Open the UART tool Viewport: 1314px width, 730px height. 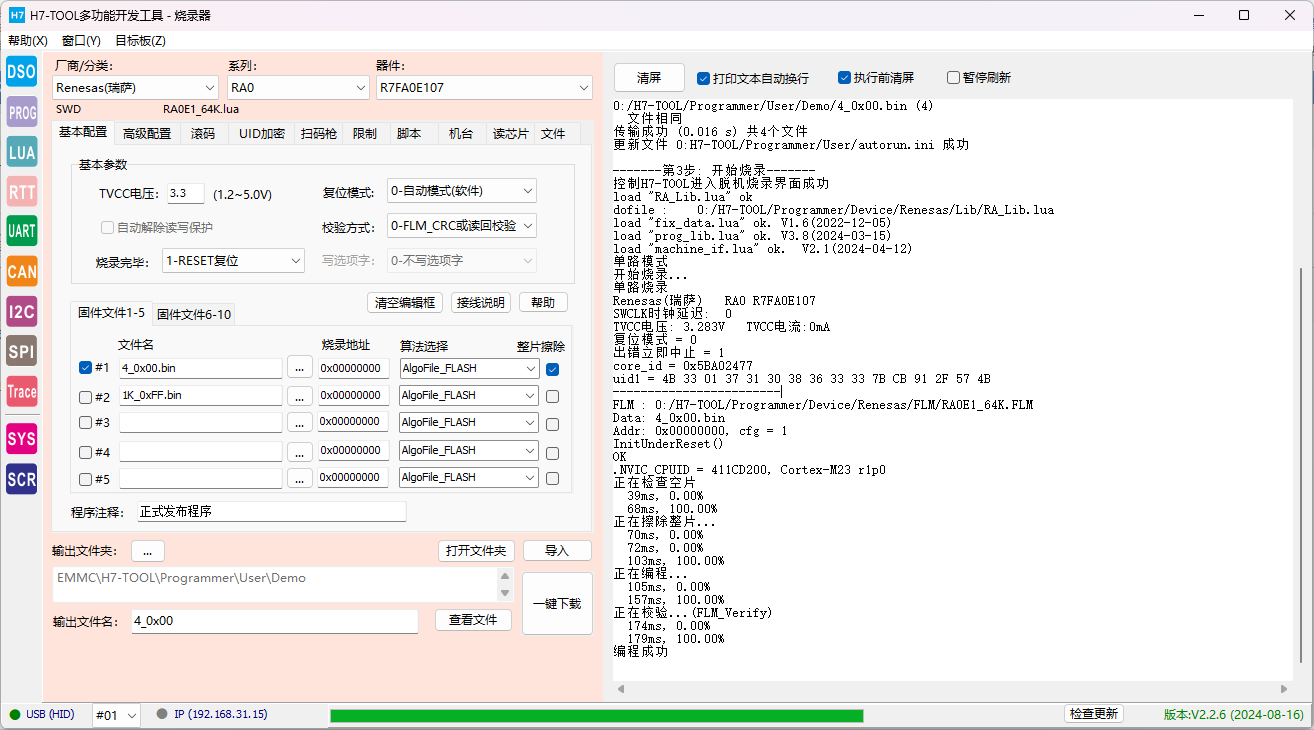tap(21, 231)
